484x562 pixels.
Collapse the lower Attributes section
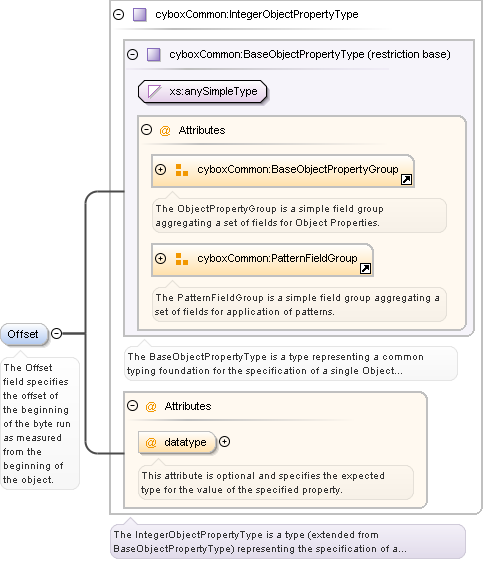click(x=133, y=406)
